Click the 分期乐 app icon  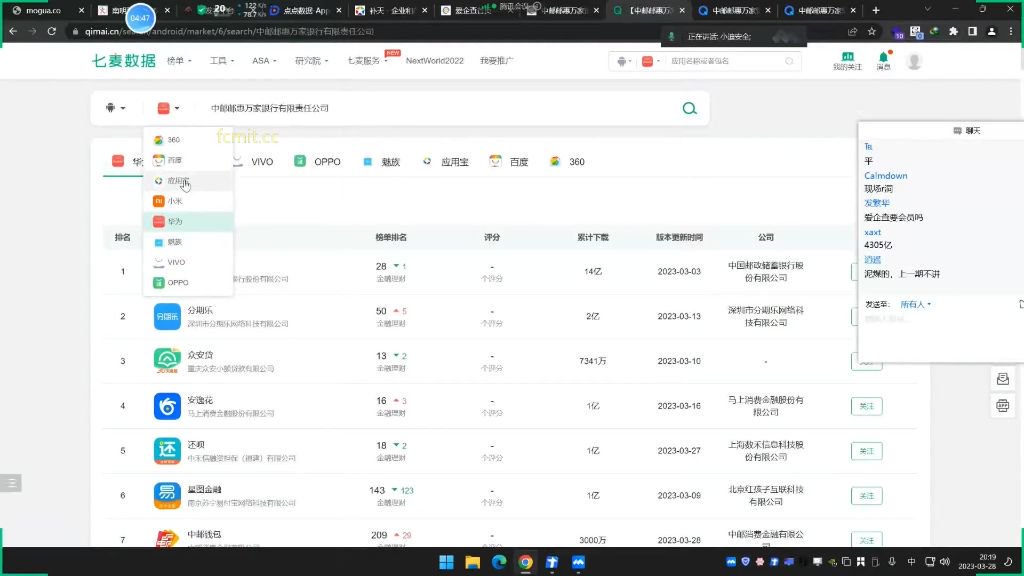point(167,317)
